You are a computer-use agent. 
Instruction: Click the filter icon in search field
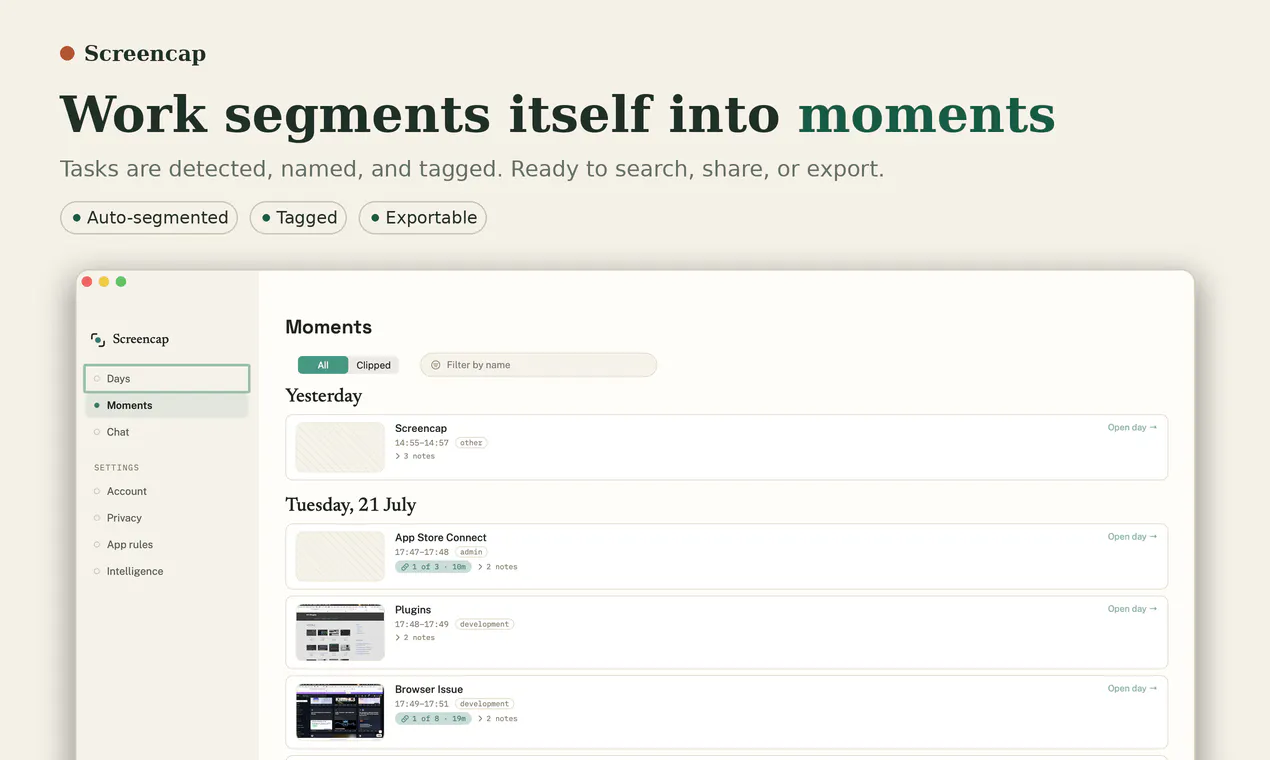436,365
